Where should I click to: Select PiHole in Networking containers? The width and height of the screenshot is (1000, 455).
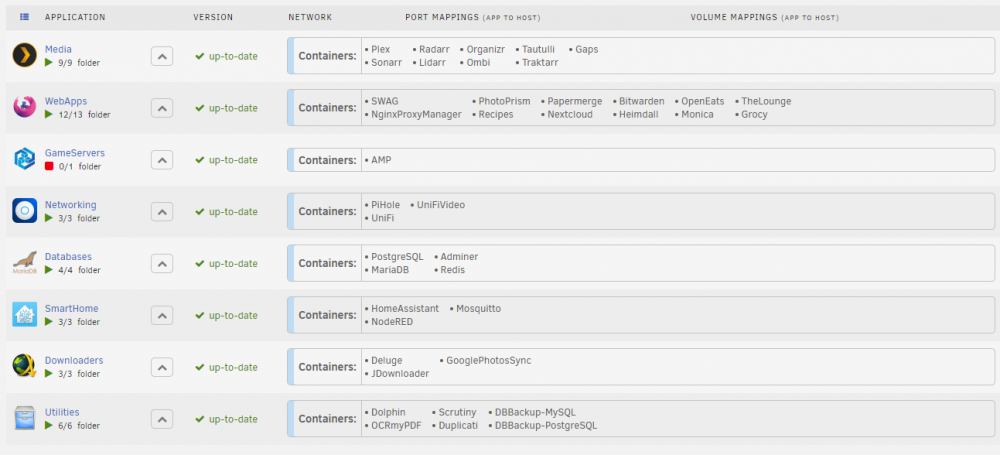(x=385, y=205)
